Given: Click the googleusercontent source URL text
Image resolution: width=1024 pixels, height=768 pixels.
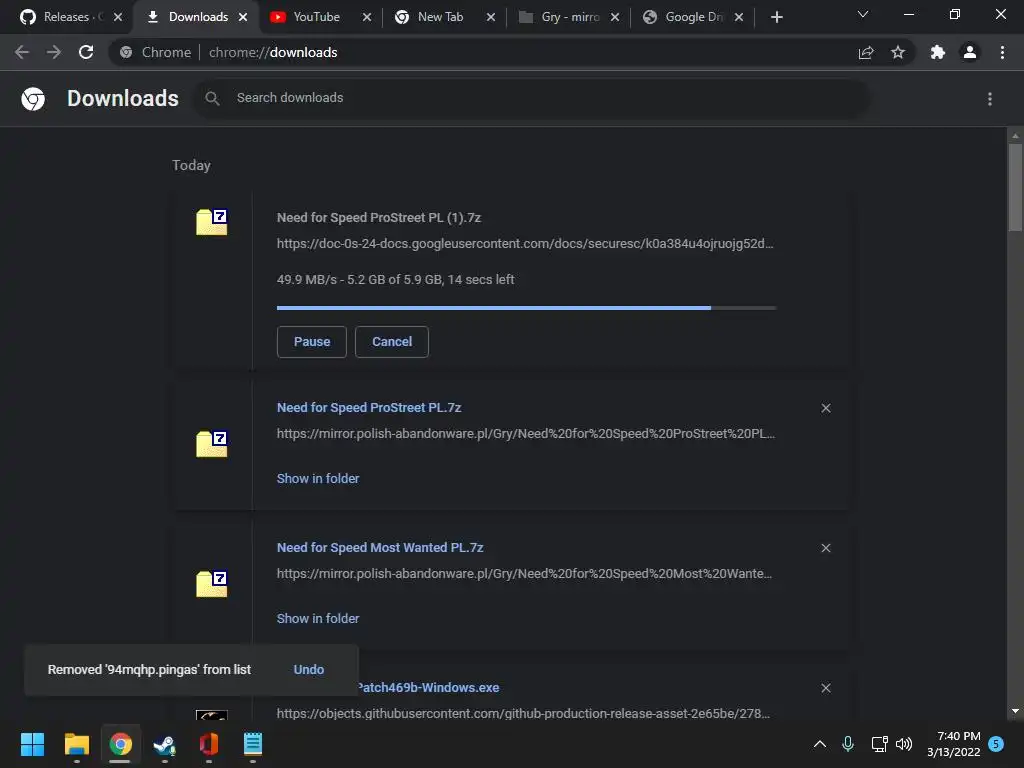Looking at the screenshot, I should [x=525, y=244].
